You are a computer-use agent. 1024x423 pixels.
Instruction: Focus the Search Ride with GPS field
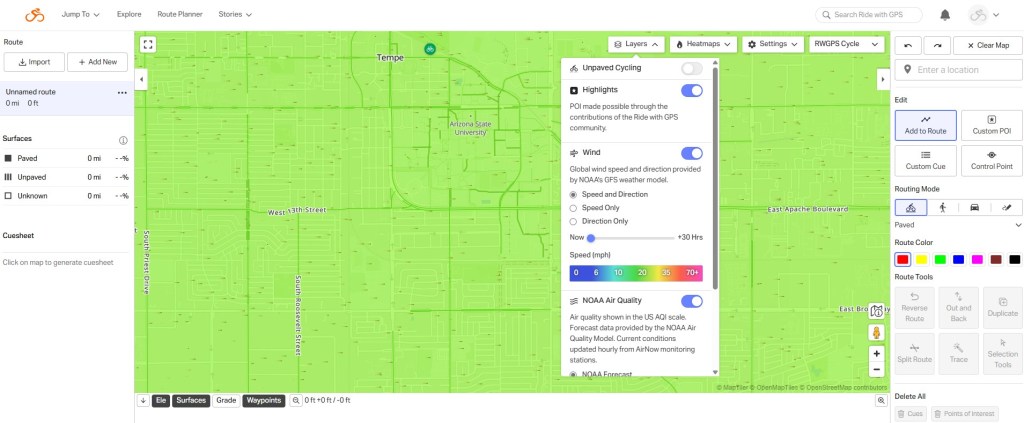pos(869,14)
